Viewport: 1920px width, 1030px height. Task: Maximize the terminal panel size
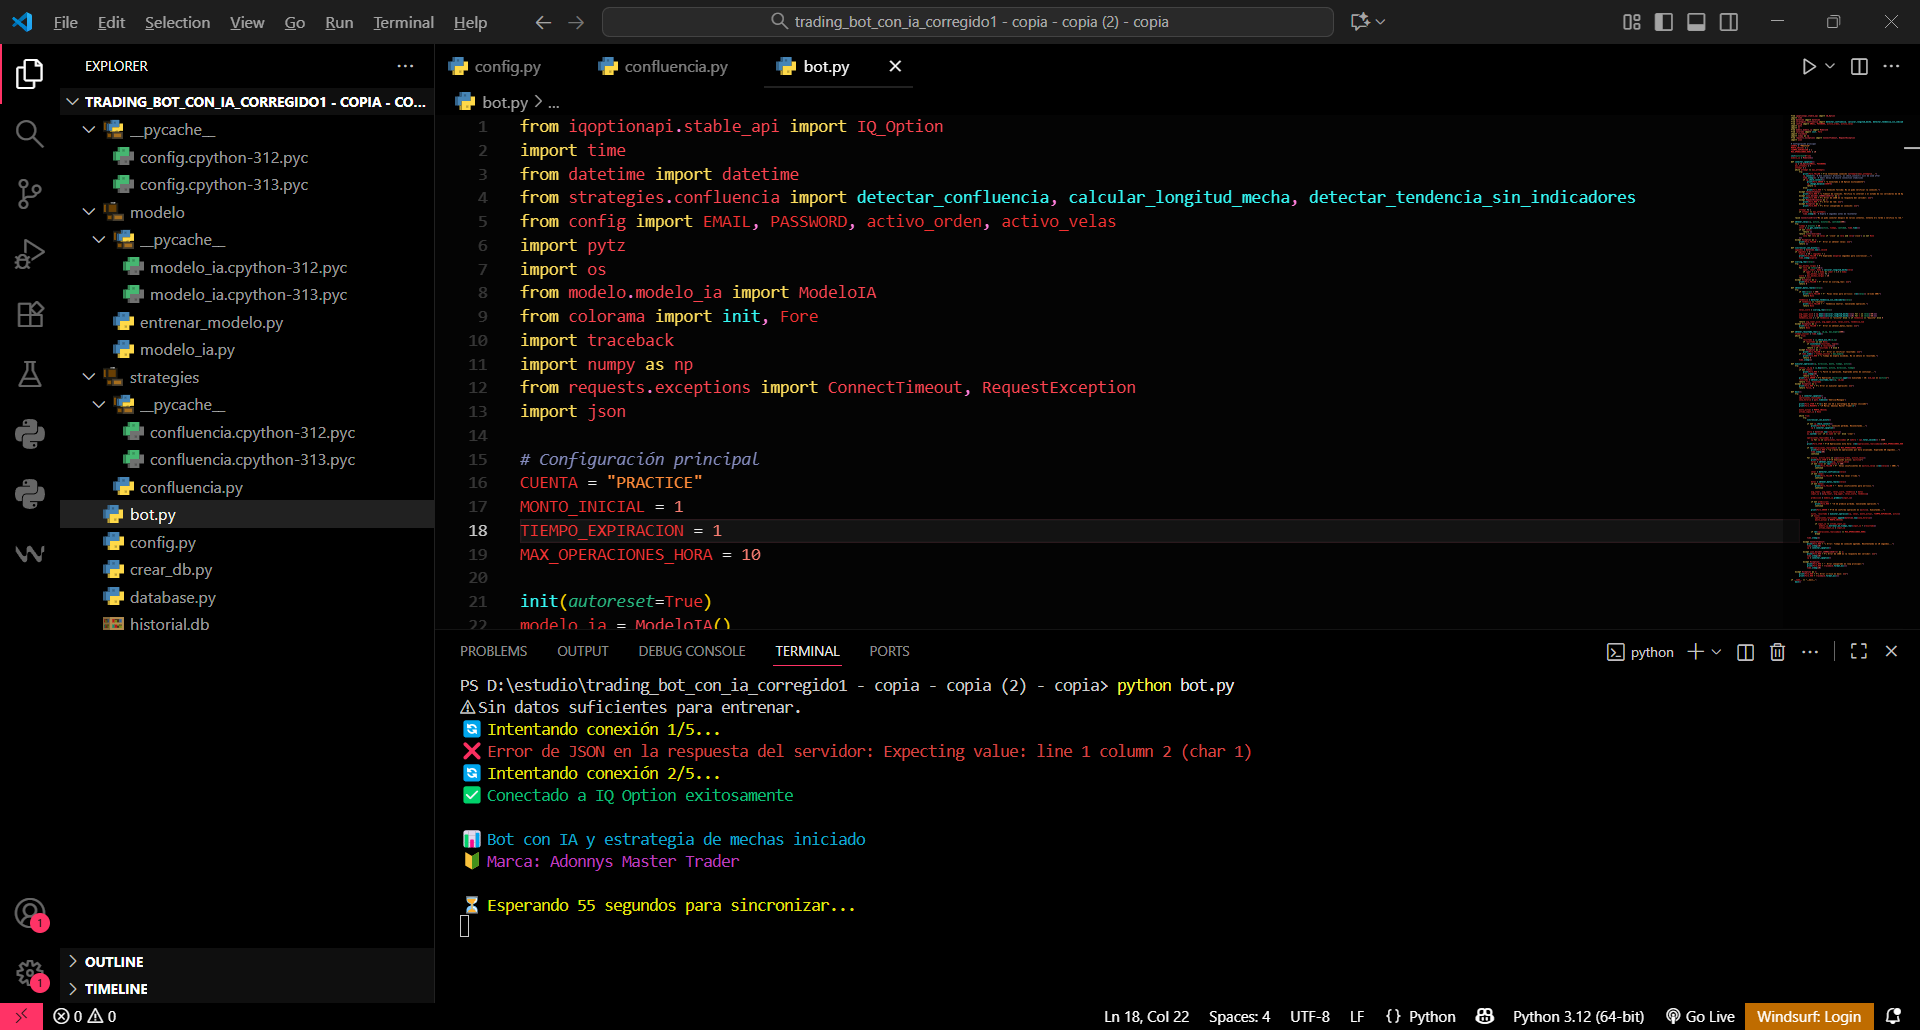1859,651
